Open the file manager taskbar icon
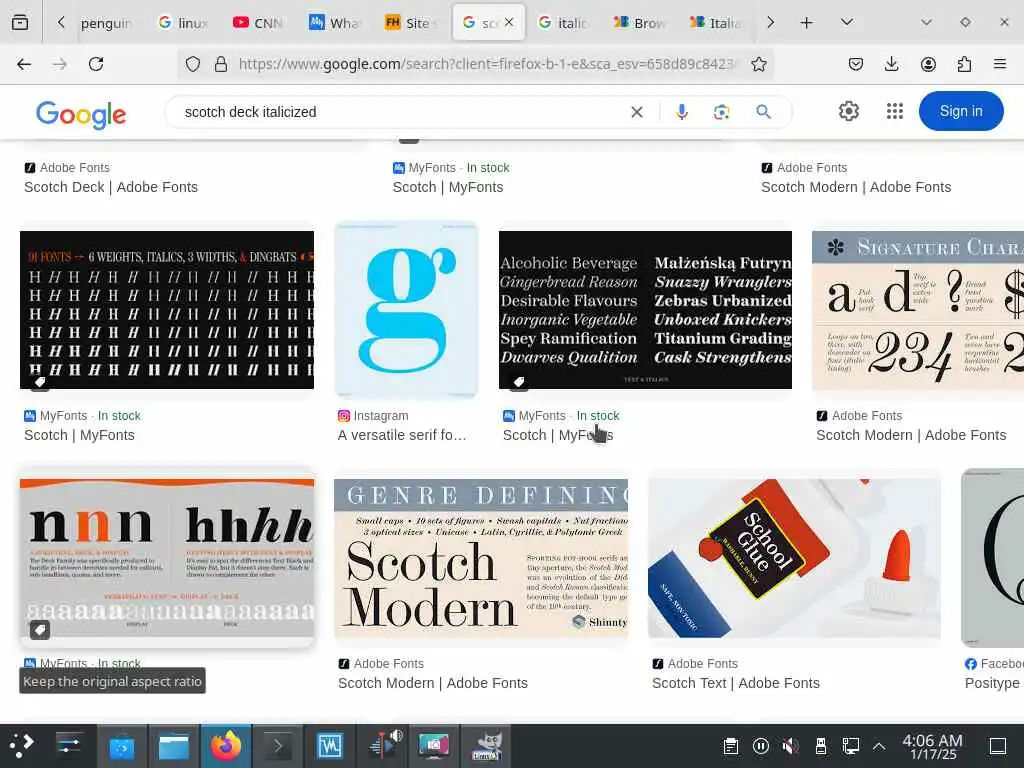This screenshot has width=1024, height=768. coord(174,745)
